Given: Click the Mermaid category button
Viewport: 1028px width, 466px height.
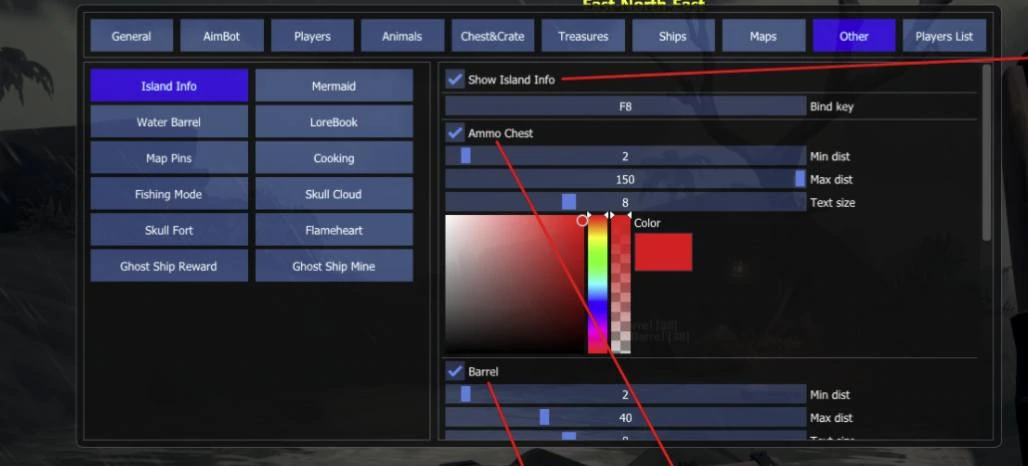Looking at the screenshot, I should [x=334, y=86].
